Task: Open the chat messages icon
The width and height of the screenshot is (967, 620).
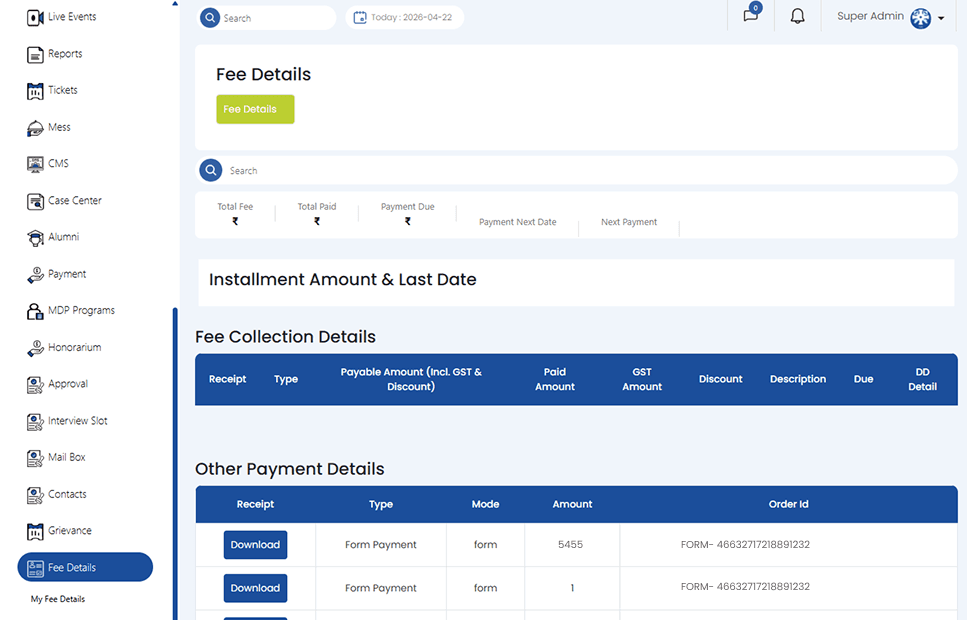Action: [751, 14]
